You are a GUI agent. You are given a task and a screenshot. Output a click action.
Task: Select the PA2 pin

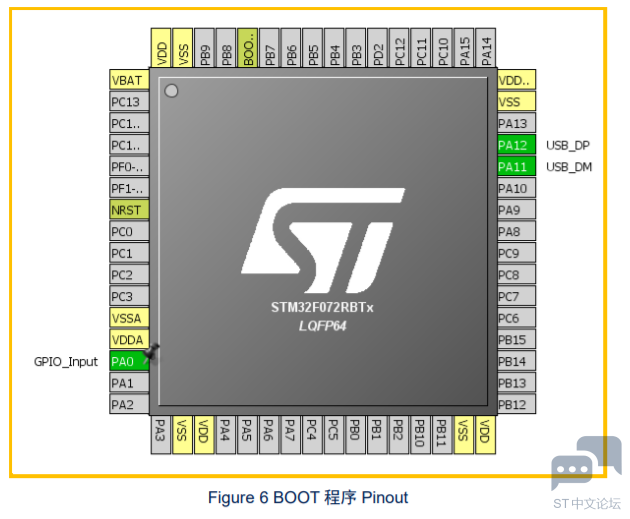129,405
